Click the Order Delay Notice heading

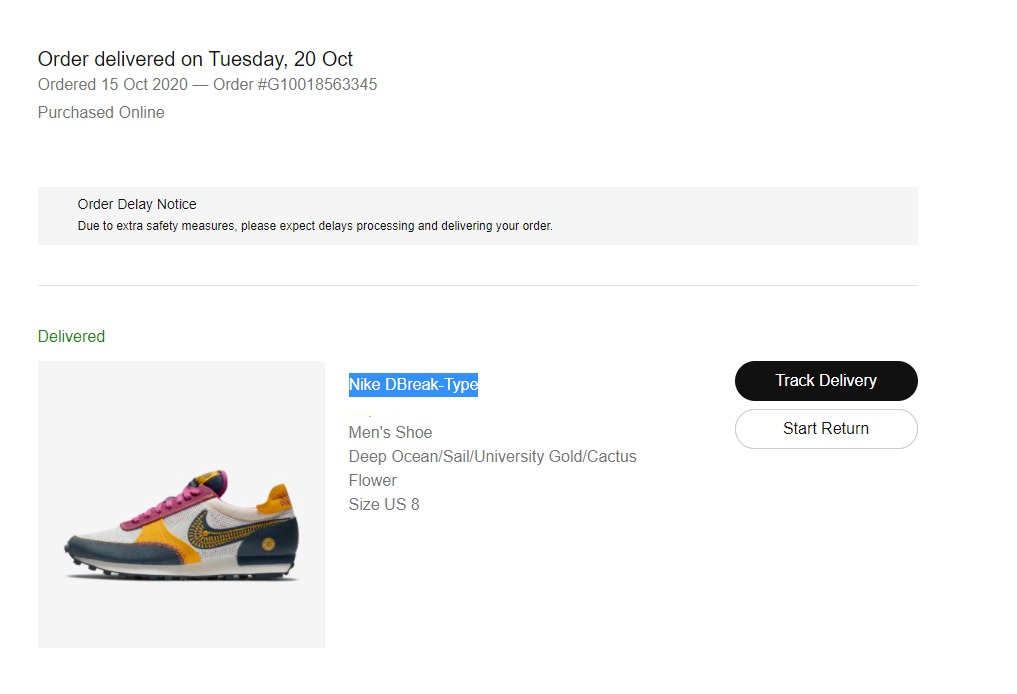point(137,205)
